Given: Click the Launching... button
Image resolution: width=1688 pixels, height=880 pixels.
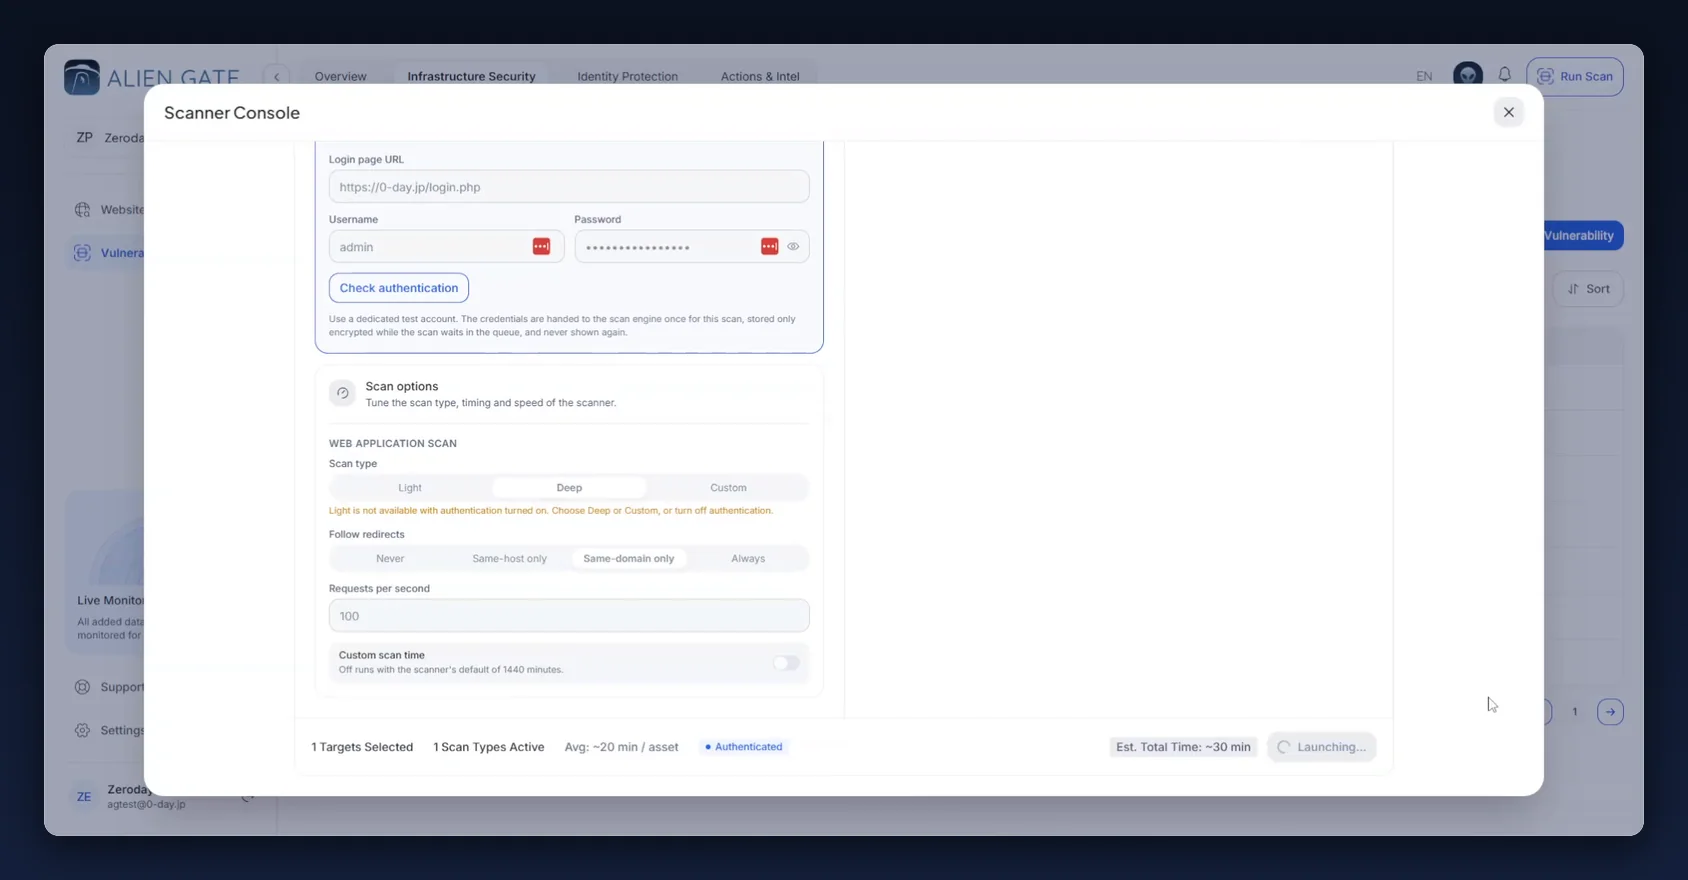Looking at the screenshot, I should pyautogui.click(x=1322, y=747).
